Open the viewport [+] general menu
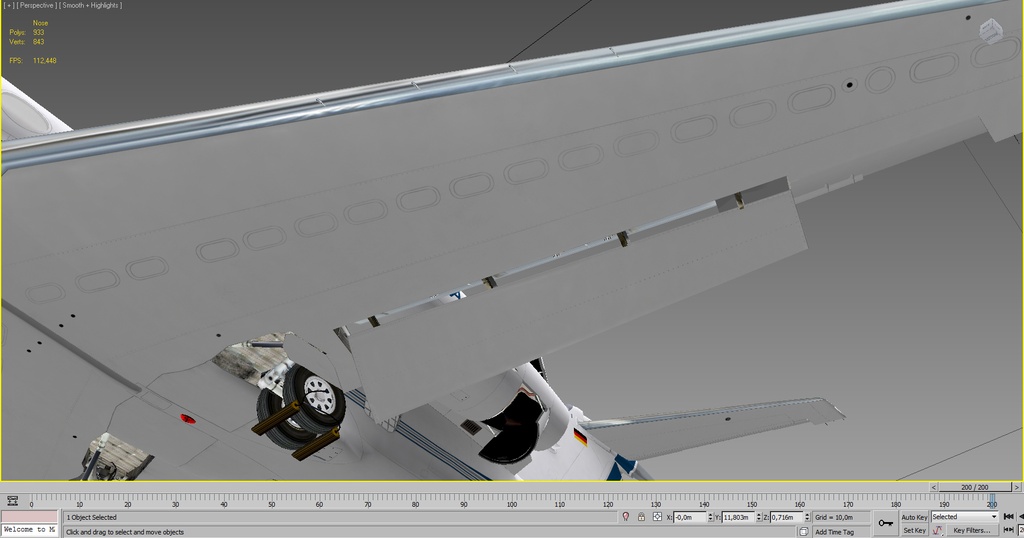Image resolution: width=1024 pixels, height=538 pixels. click(9, 6)
